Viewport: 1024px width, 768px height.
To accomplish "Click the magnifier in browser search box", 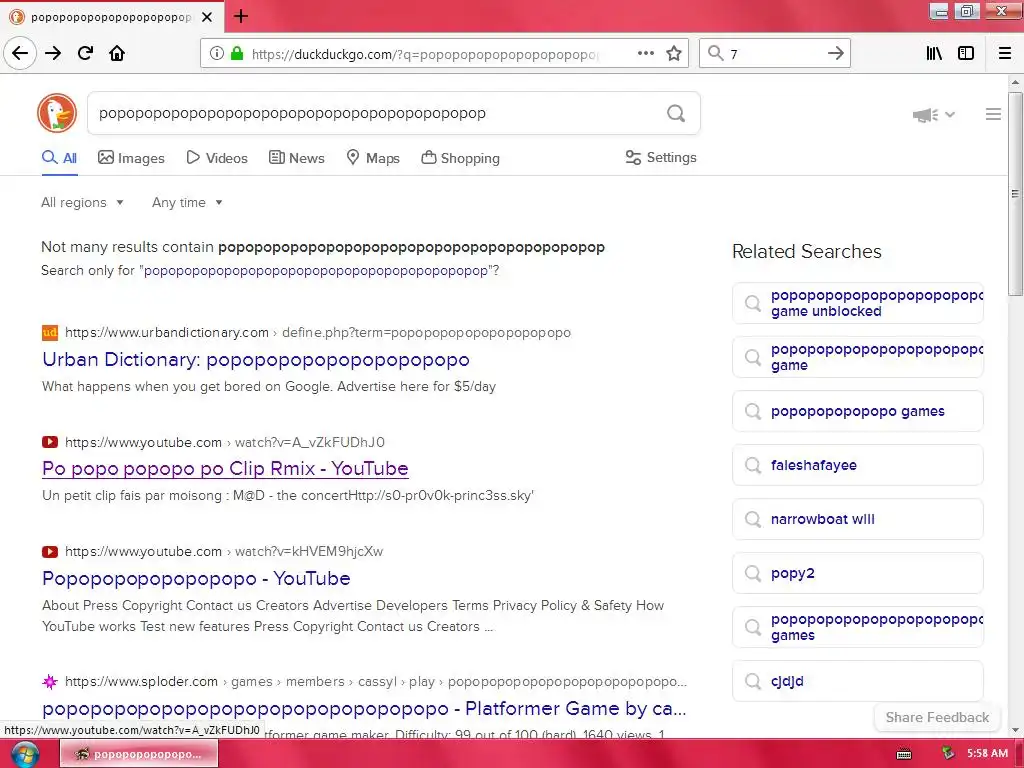I will pyautogui.click(x=716, y=54).
